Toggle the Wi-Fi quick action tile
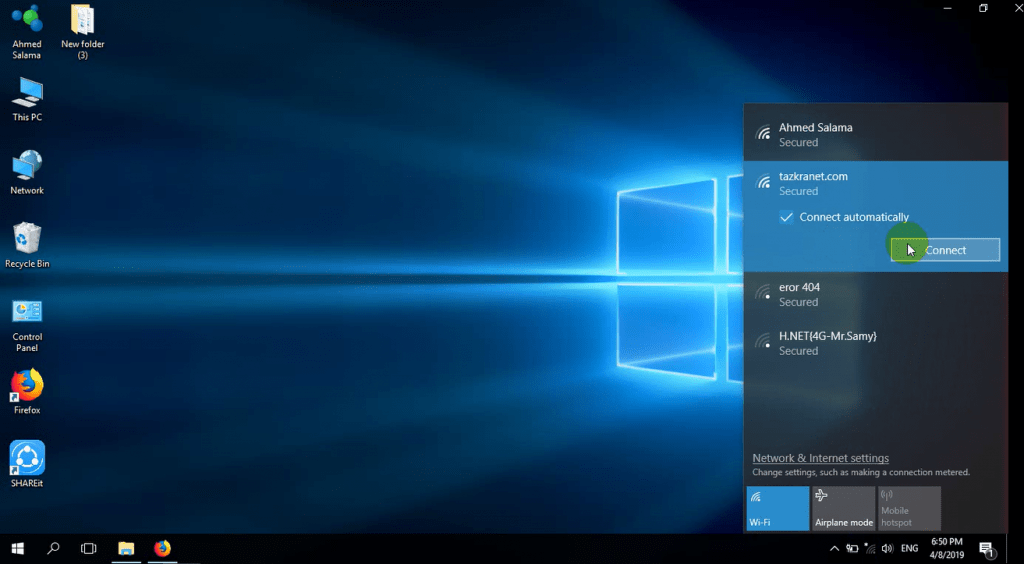The image size is (1024, 564). [x=777, y=508]
